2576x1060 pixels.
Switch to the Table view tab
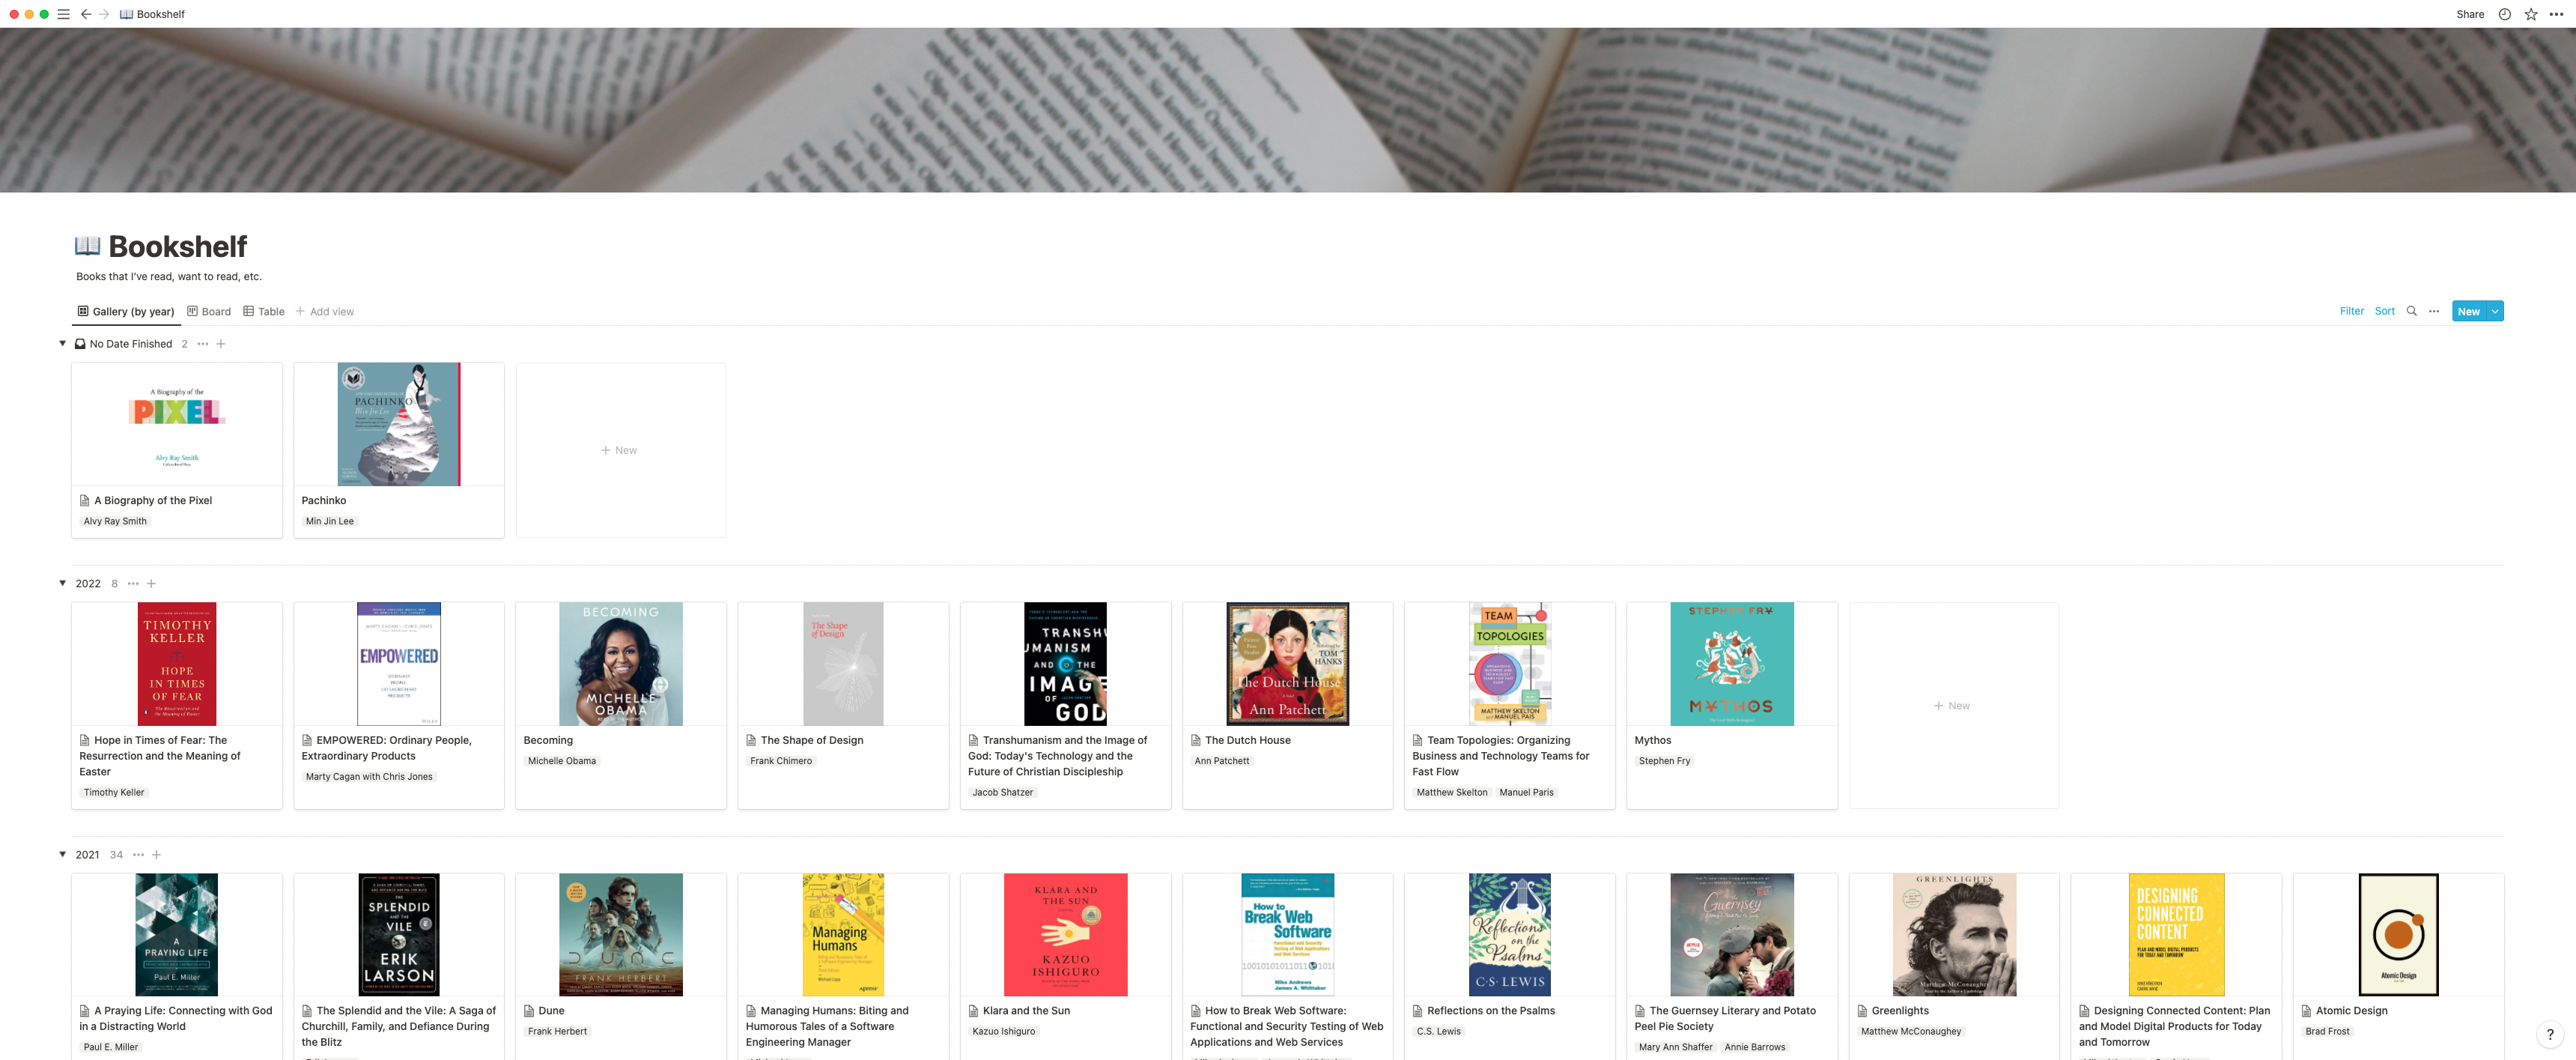tap(264, 311)
